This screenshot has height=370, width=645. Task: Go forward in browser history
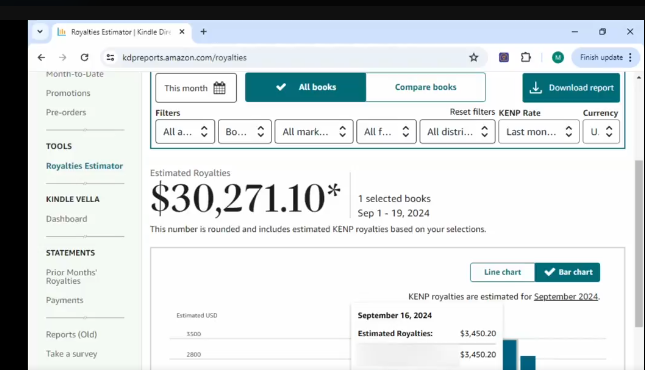pyautogui.click(x=63, y=58)
